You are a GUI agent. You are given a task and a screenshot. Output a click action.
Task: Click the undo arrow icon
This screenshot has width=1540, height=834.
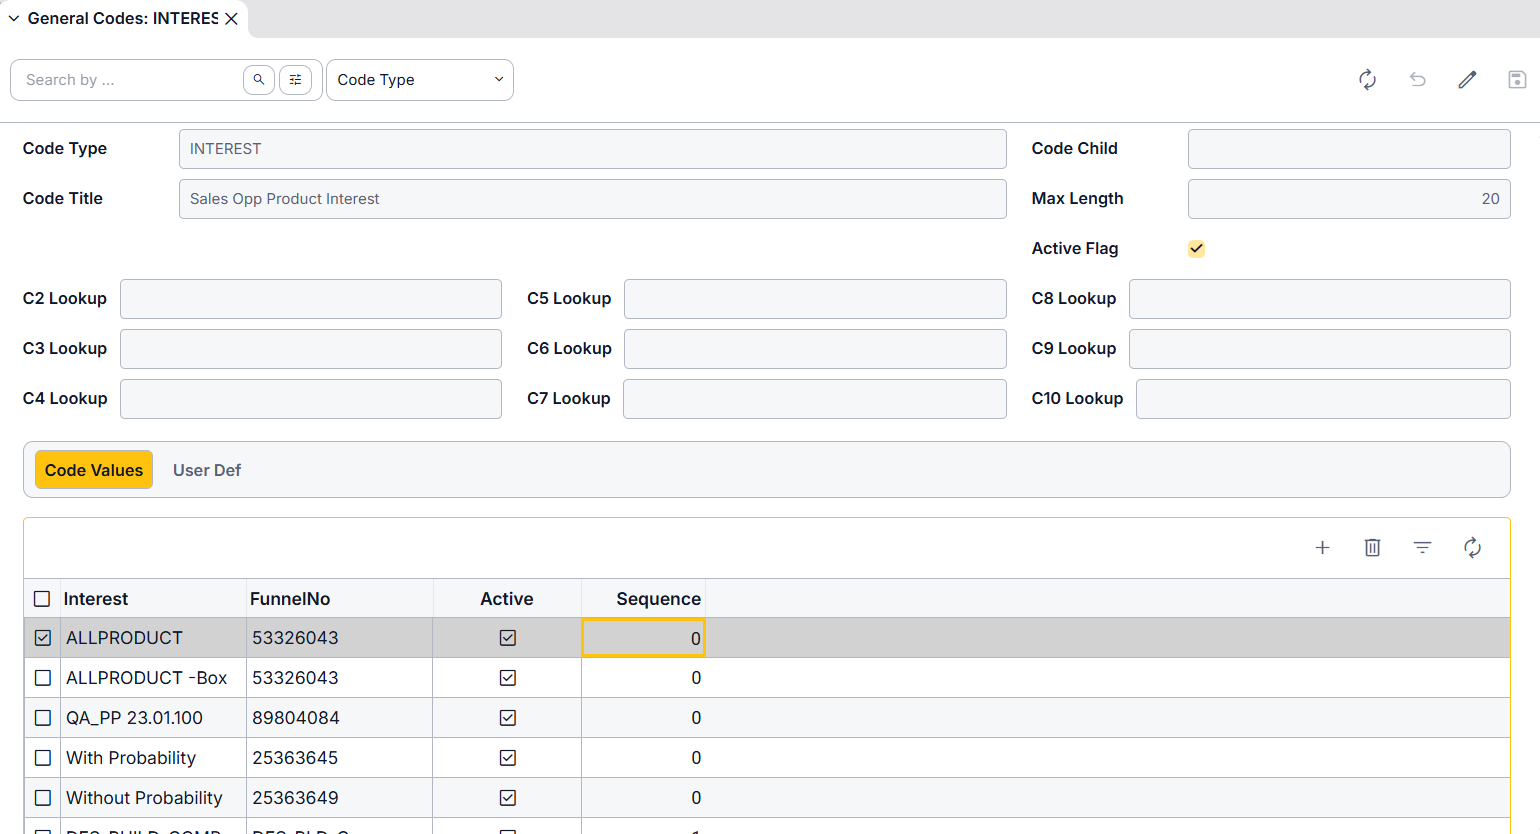click(x=1417, y=80)
